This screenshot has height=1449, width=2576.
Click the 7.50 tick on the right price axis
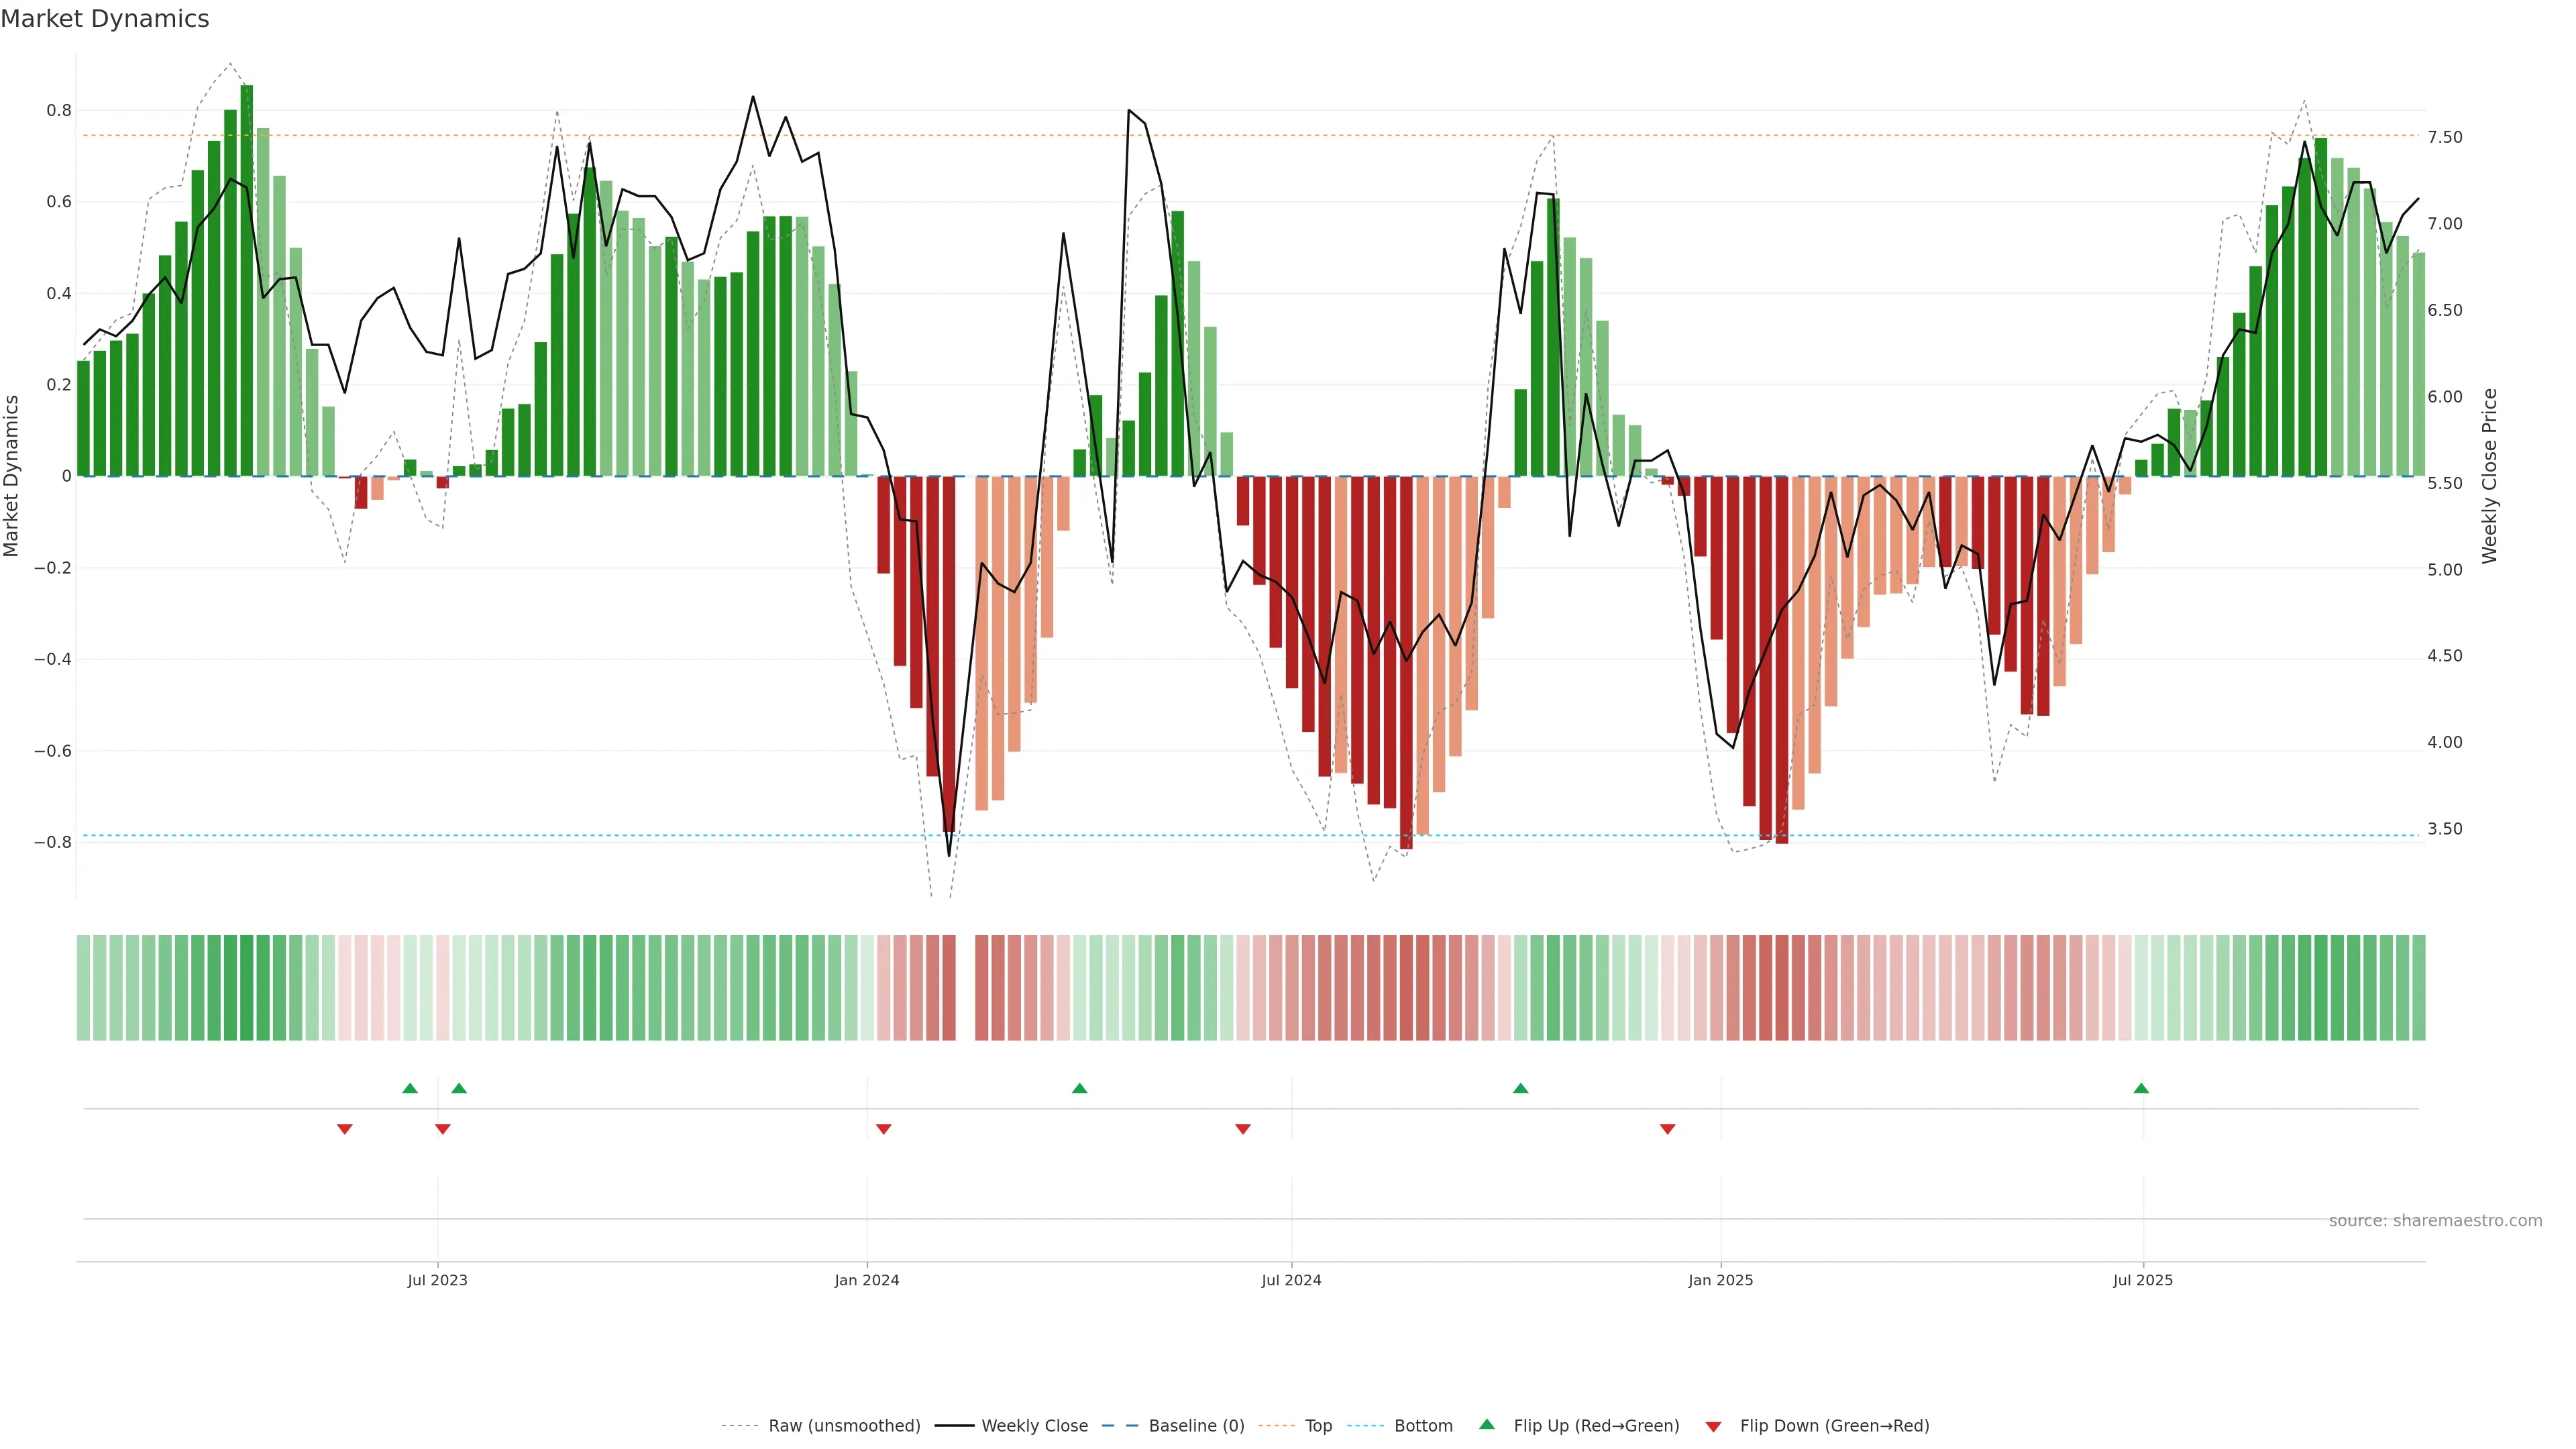[2444, 137]
